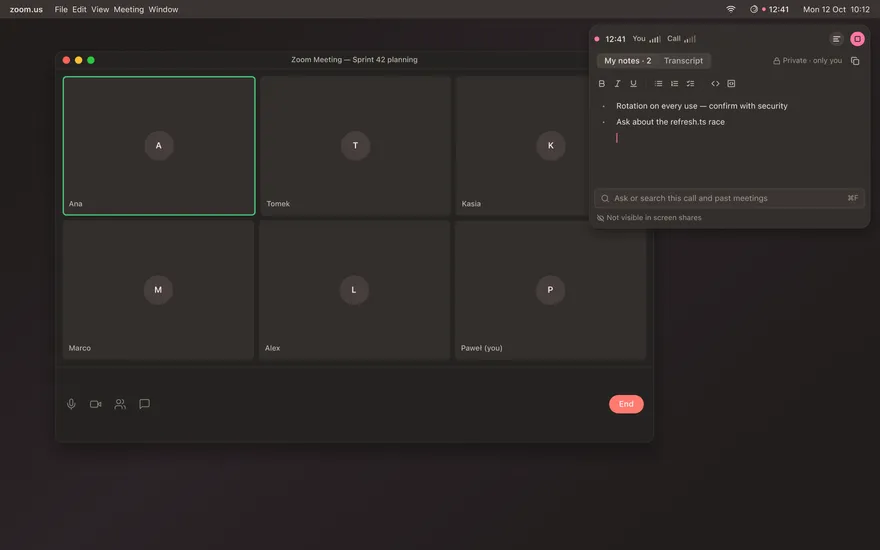Click Private · only you label

click(812, 61)
